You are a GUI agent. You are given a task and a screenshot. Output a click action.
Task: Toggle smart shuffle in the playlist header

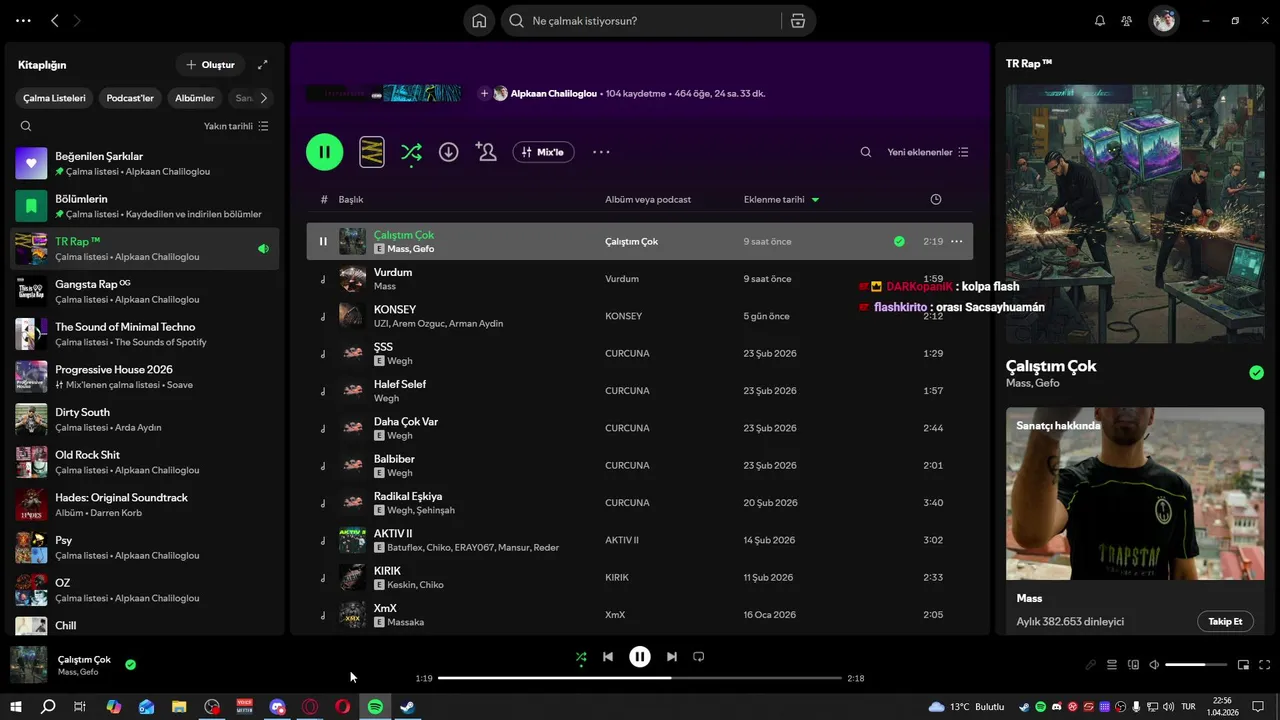point(411,152)
